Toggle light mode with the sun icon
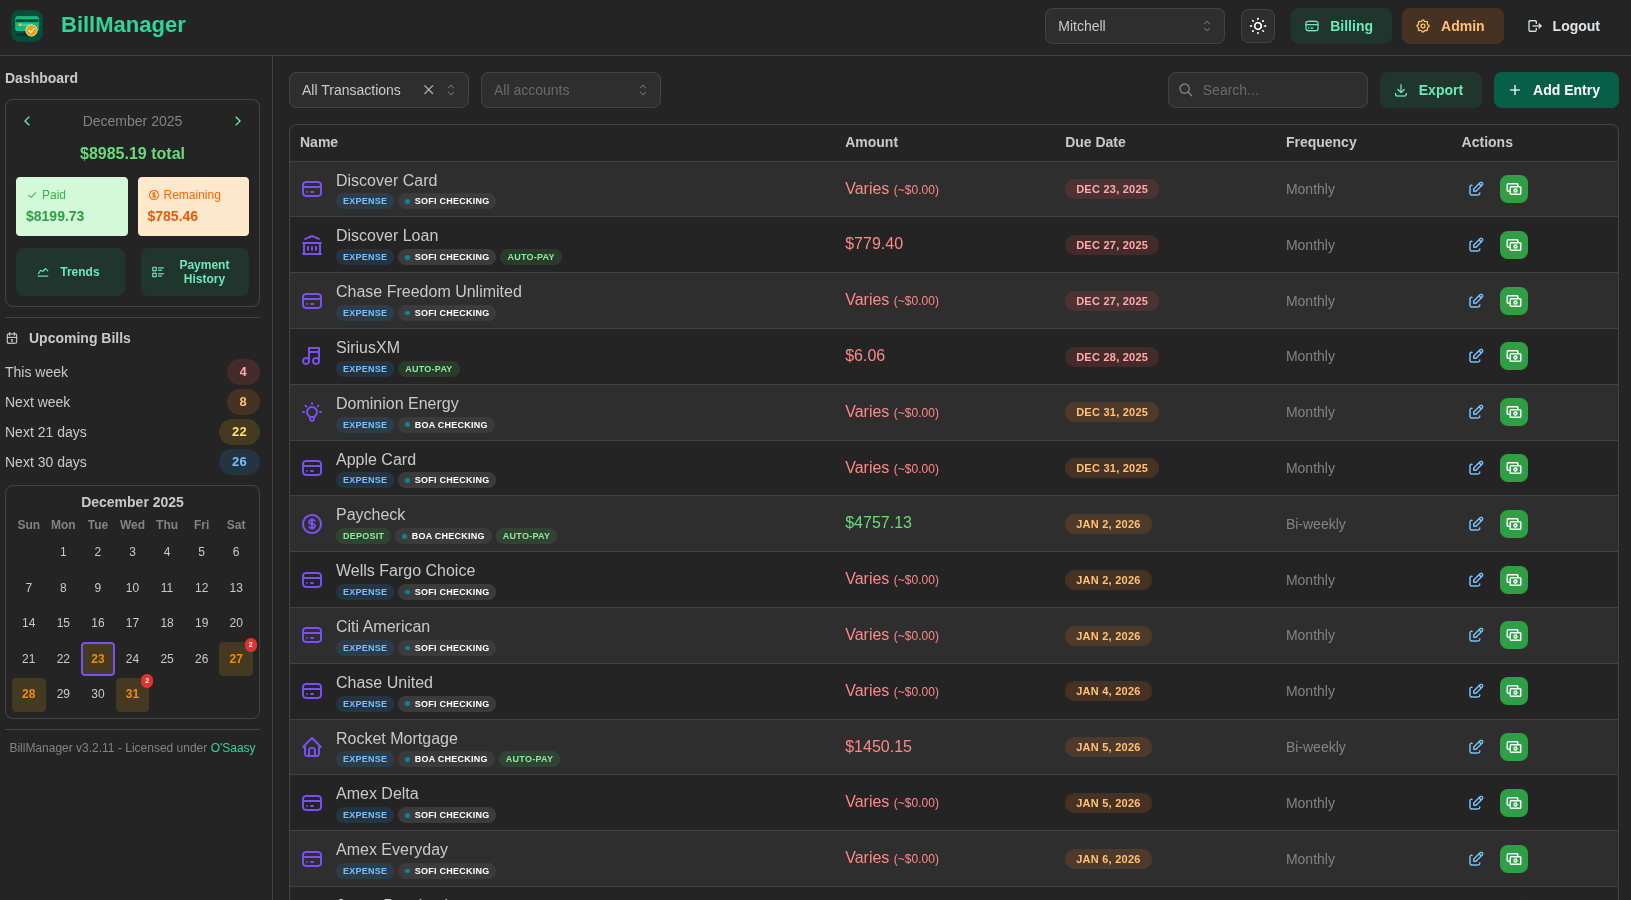 pyautogui.click(x=1257, y=25)
